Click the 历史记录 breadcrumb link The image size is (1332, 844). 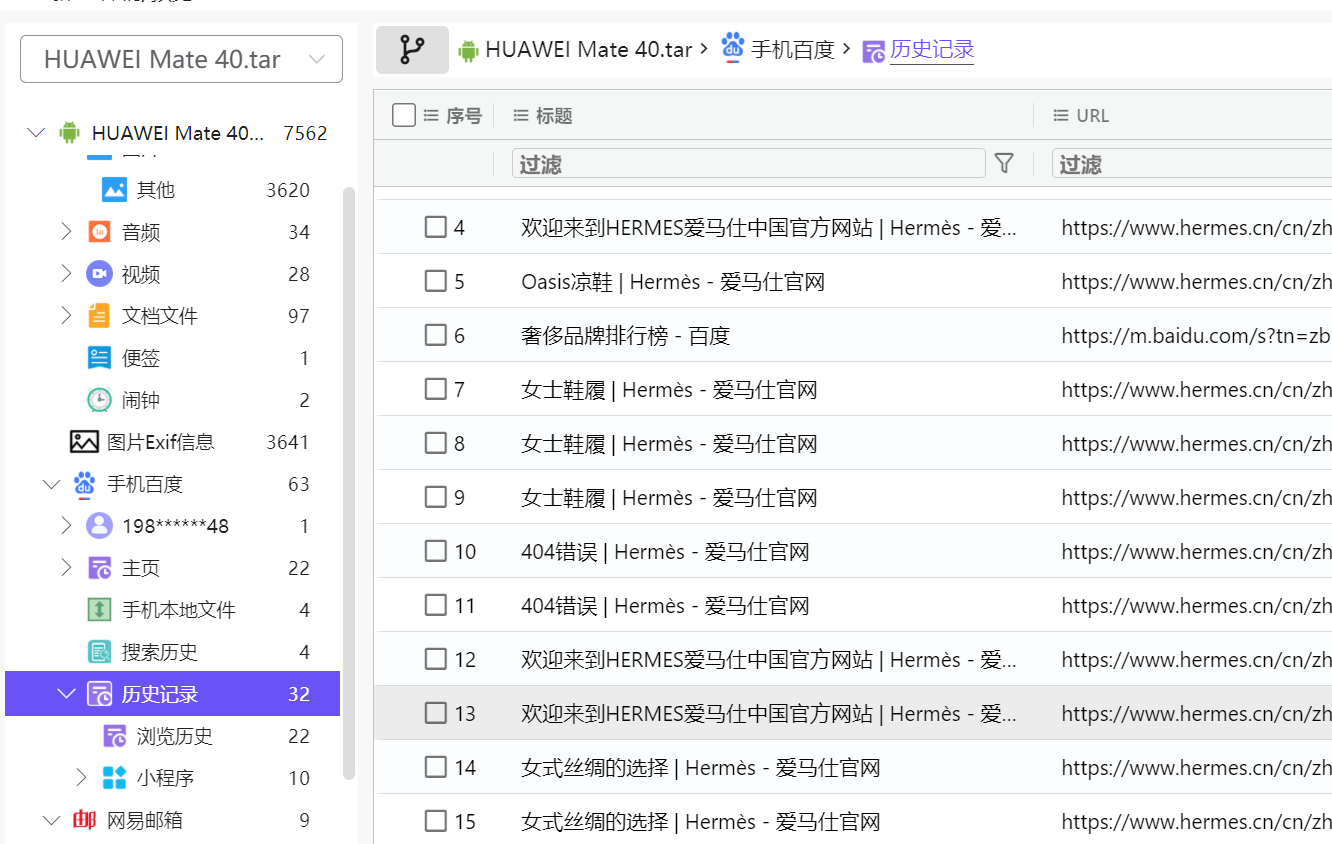931,50
